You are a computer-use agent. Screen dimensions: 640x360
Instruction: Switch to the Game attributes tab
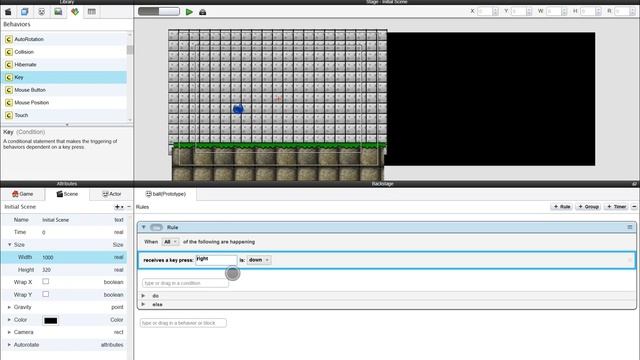point(22,194)
